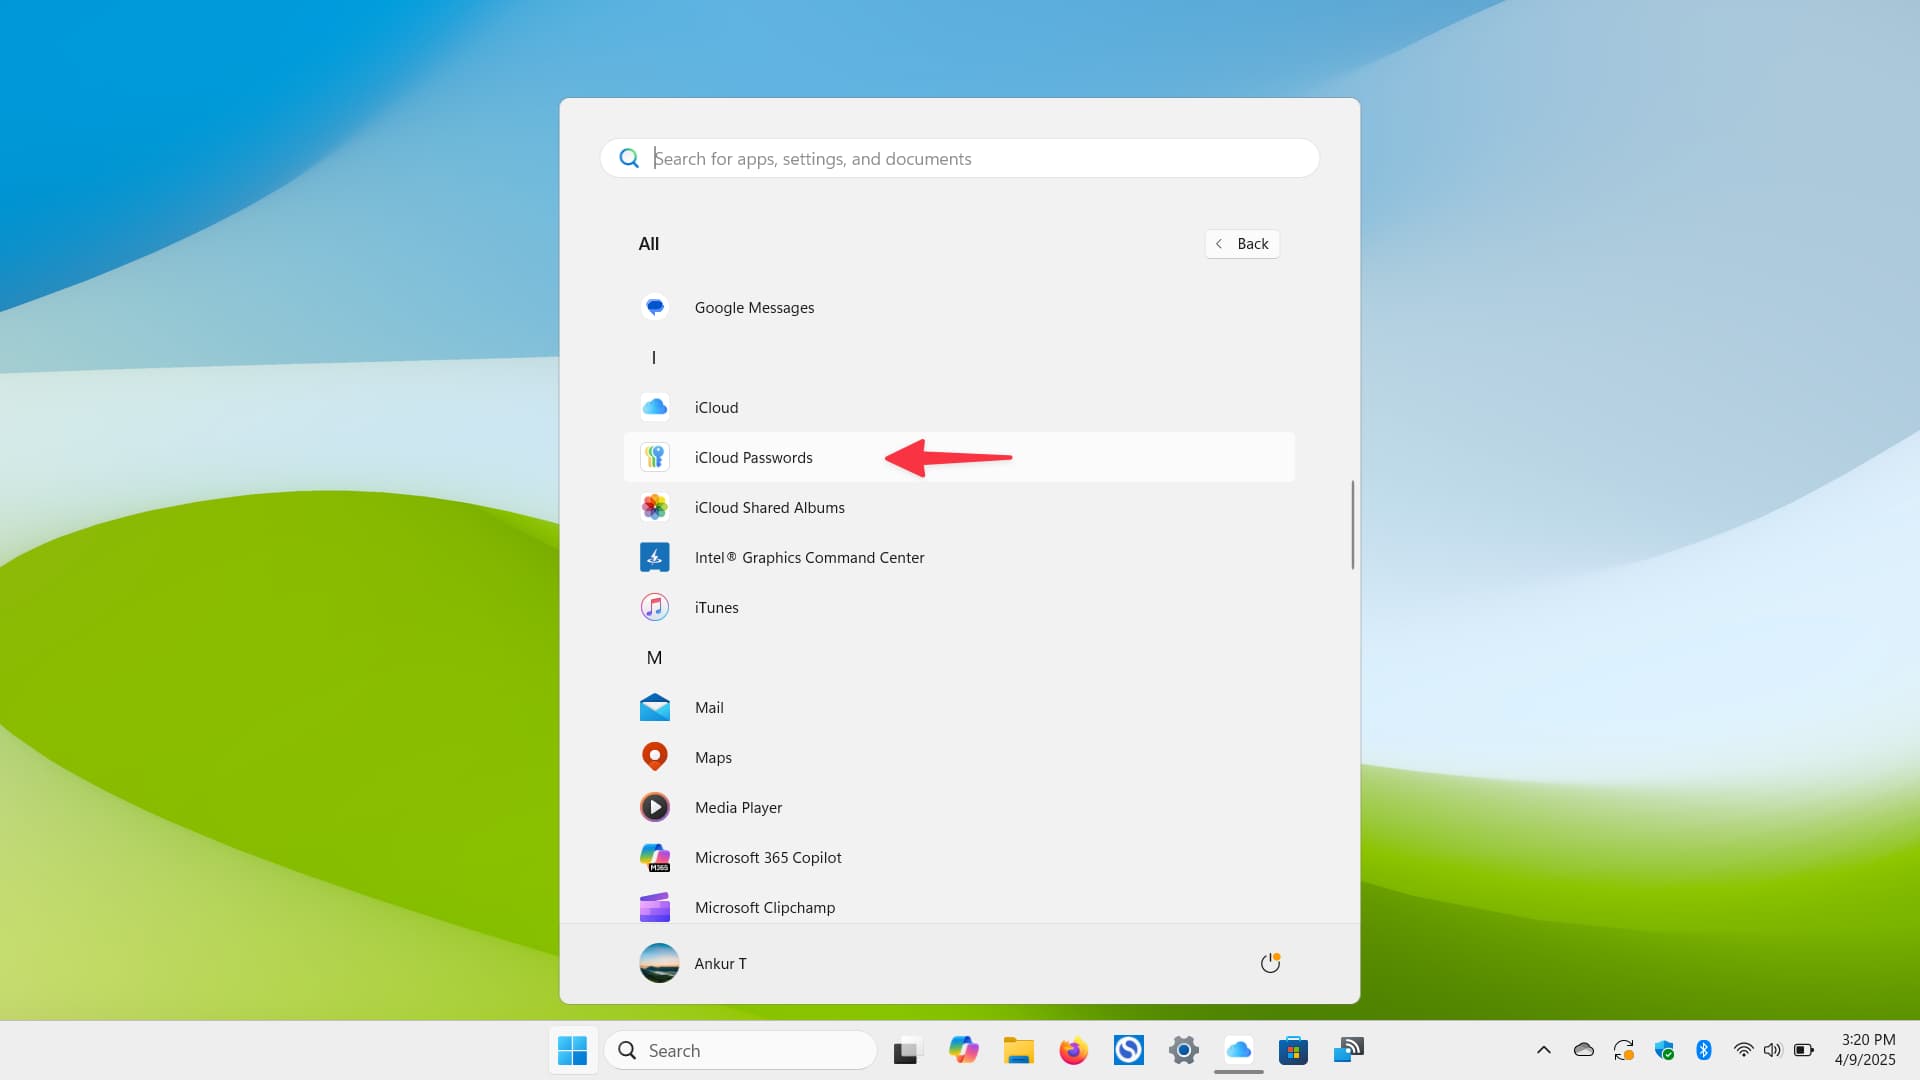
Task: Open the blue circular app icon next to Firefox
Action: [1128, 1050]
